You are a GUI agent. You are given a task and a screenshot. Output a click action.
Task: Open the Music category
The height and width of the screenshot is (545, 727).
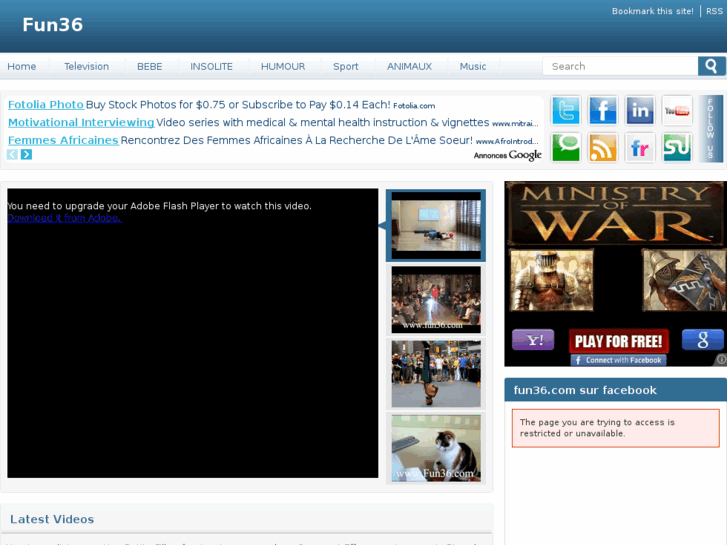[473, 66]
